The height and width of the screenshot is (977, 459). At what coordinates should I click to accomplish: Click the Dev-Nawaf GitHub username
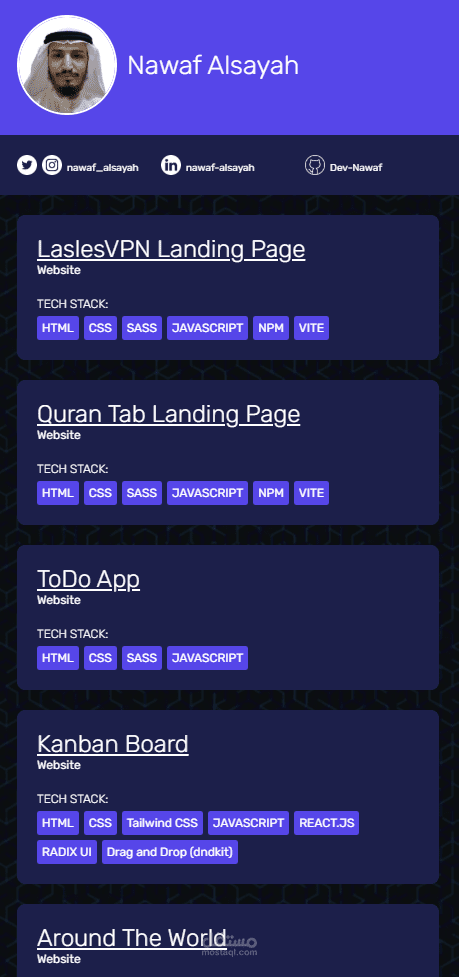click(x=356, y=168)
